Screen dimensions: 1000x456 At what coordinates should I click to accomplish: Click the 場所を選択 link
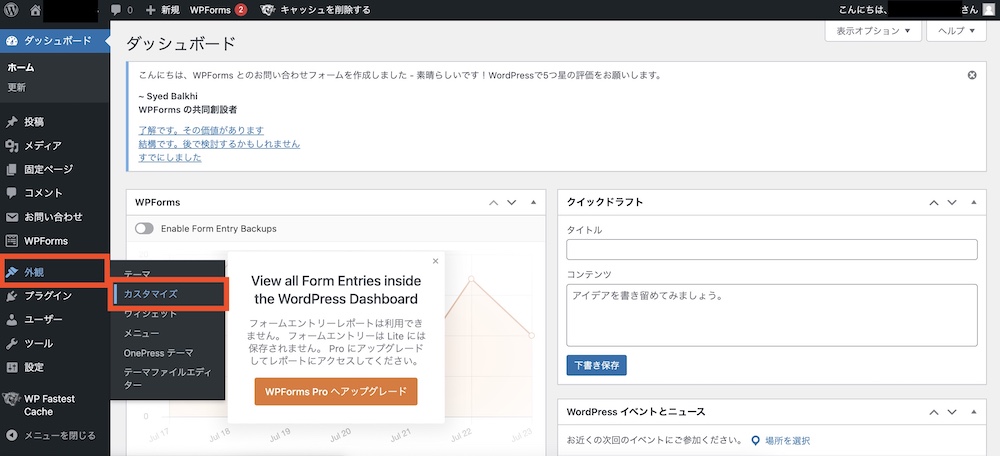click(x=787, y=441)
